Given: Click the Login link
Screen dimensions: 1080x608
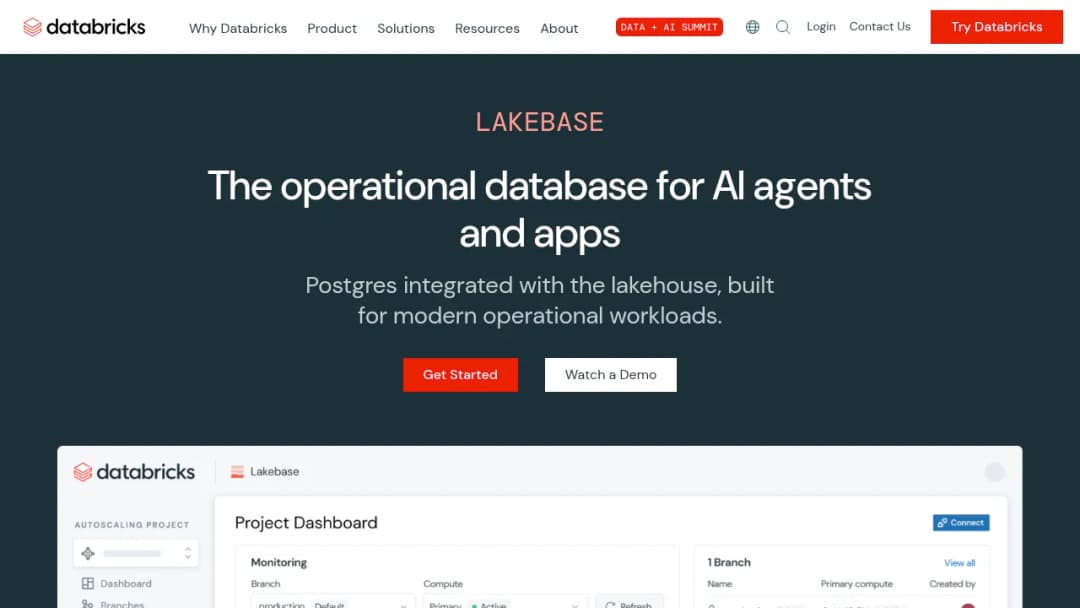Looking at the screenshot, I should point(821,26).
